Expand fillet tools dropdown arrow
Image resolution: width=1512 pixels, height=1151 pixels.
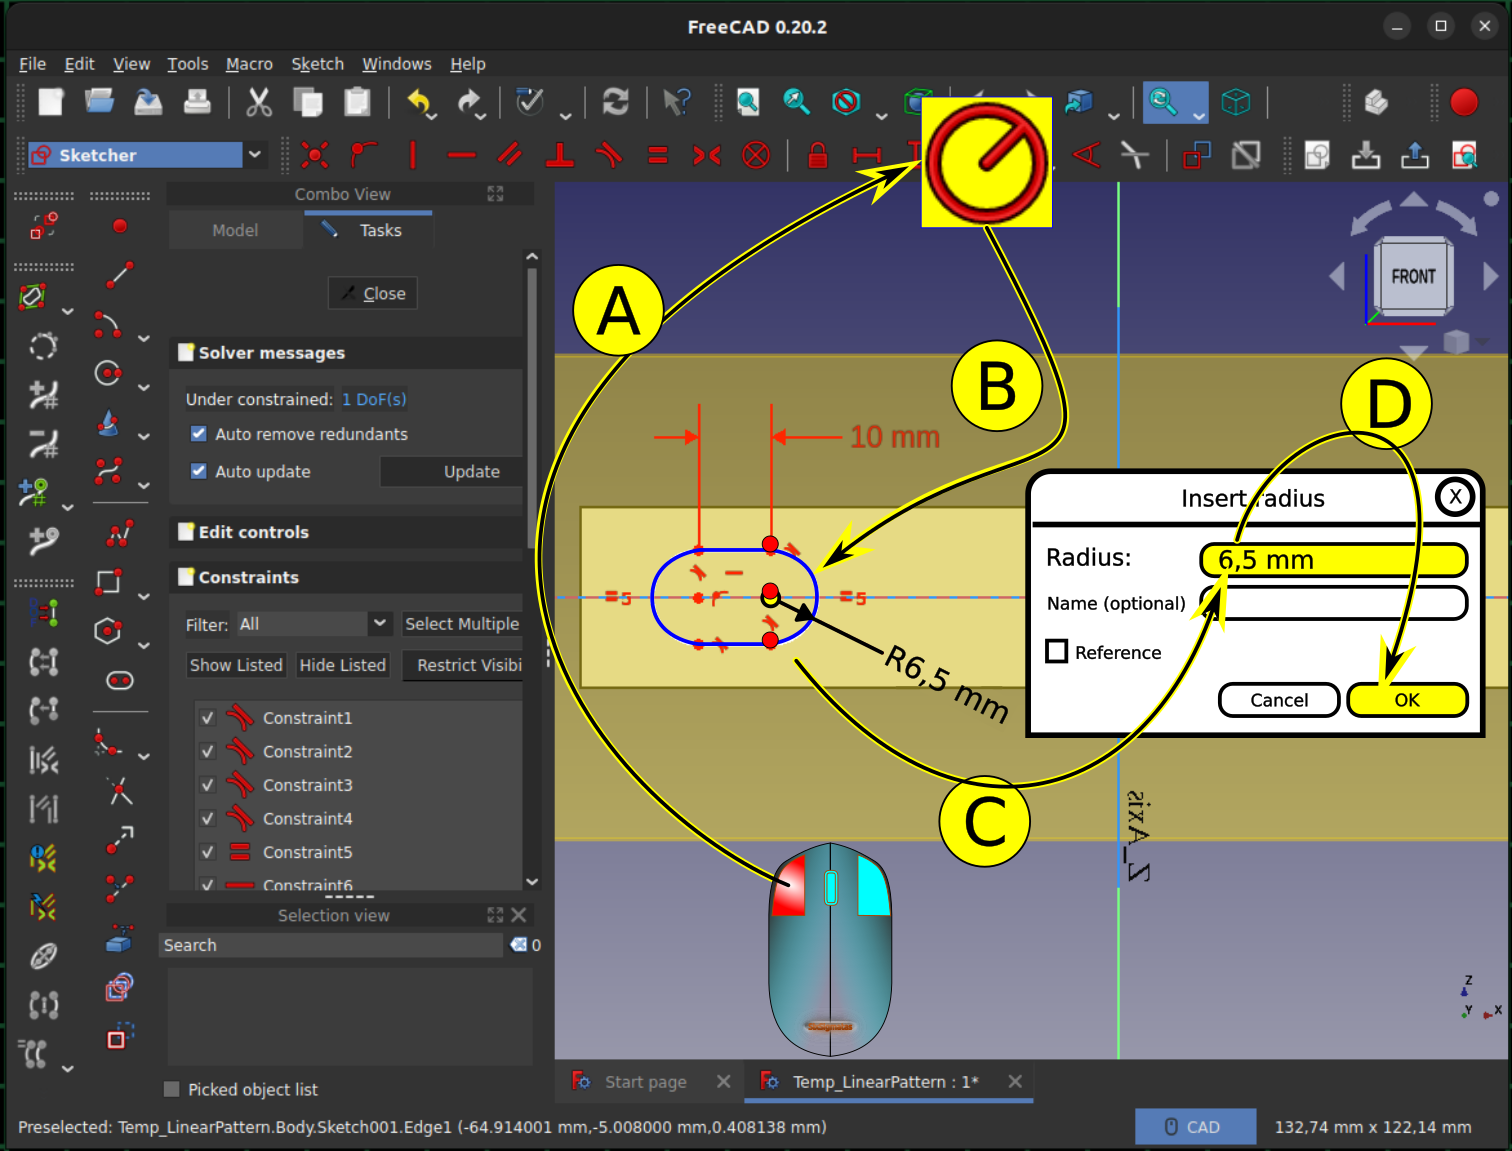(144, 757)
